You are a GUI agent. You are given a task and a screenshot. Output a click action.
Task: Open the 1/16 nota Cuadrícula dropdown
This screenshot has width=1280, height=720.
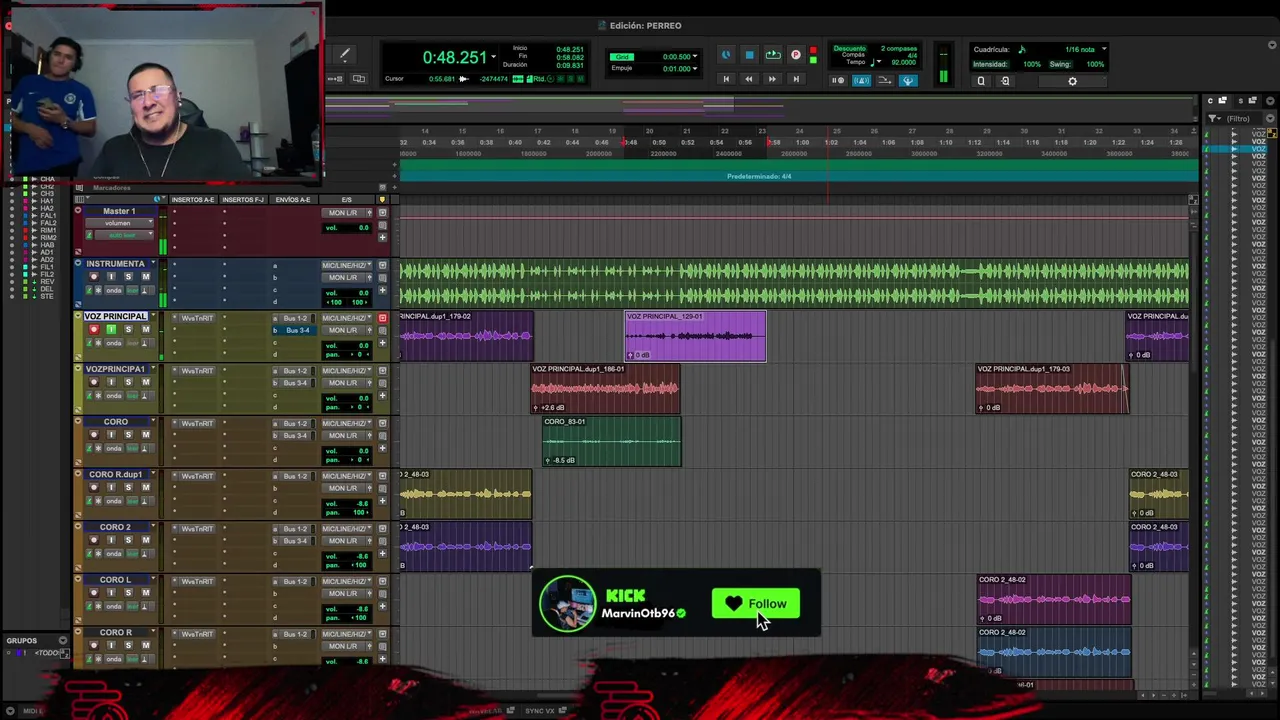point(1103,49)
